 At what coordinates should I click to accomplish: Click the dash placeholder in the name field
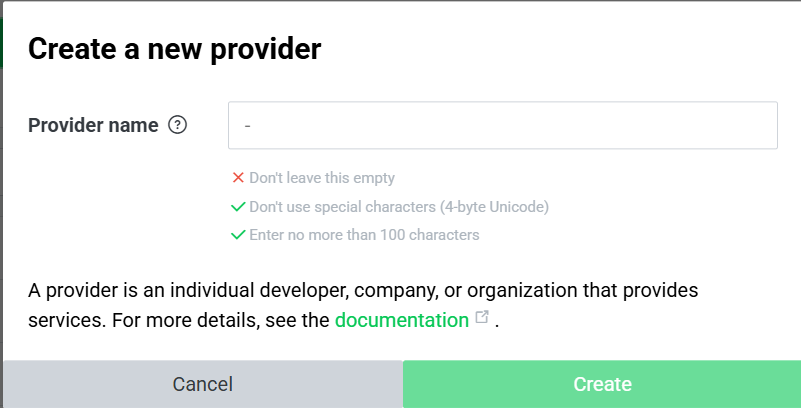(x=247, y=126)
